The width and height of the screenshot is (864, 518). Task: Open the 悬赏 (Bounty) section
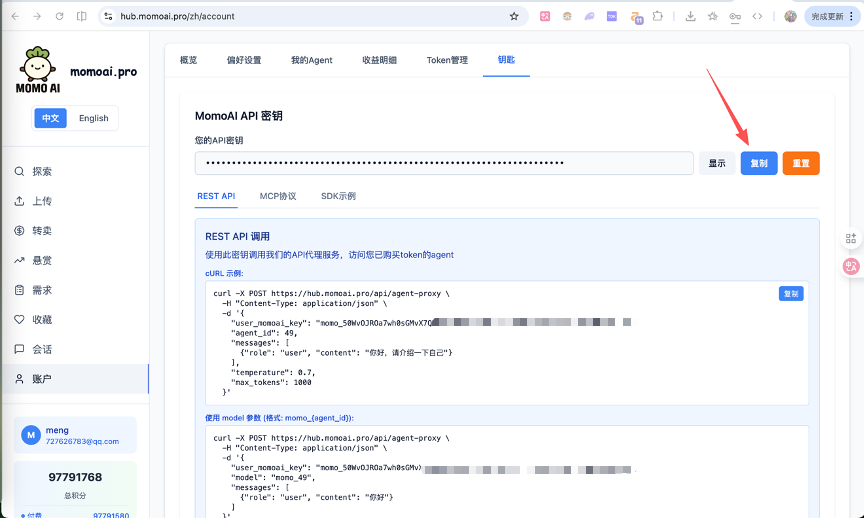click(x=41, y=260)
